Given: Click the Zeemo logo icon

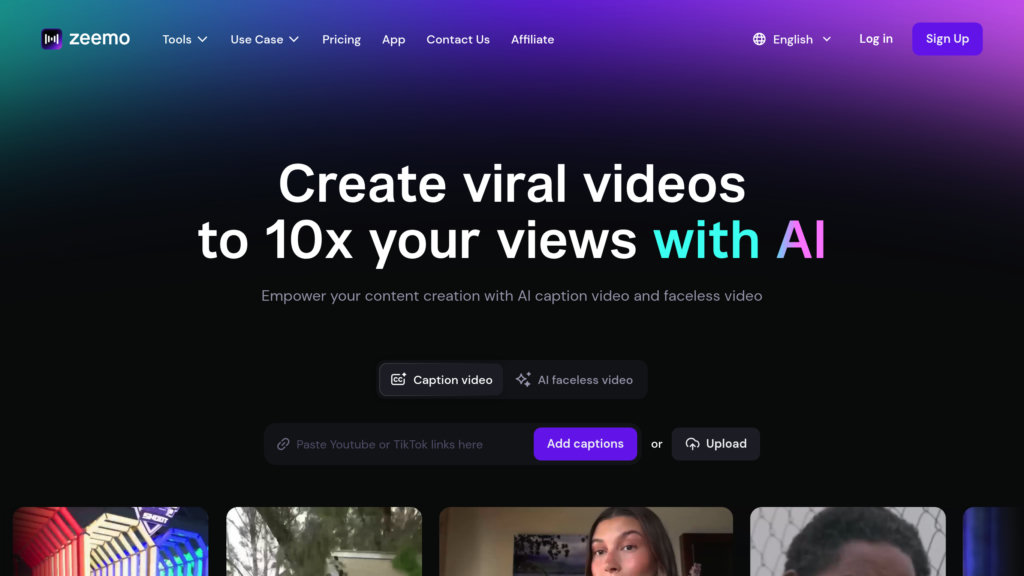Looking at the screenshot, I should click(52, 39).
